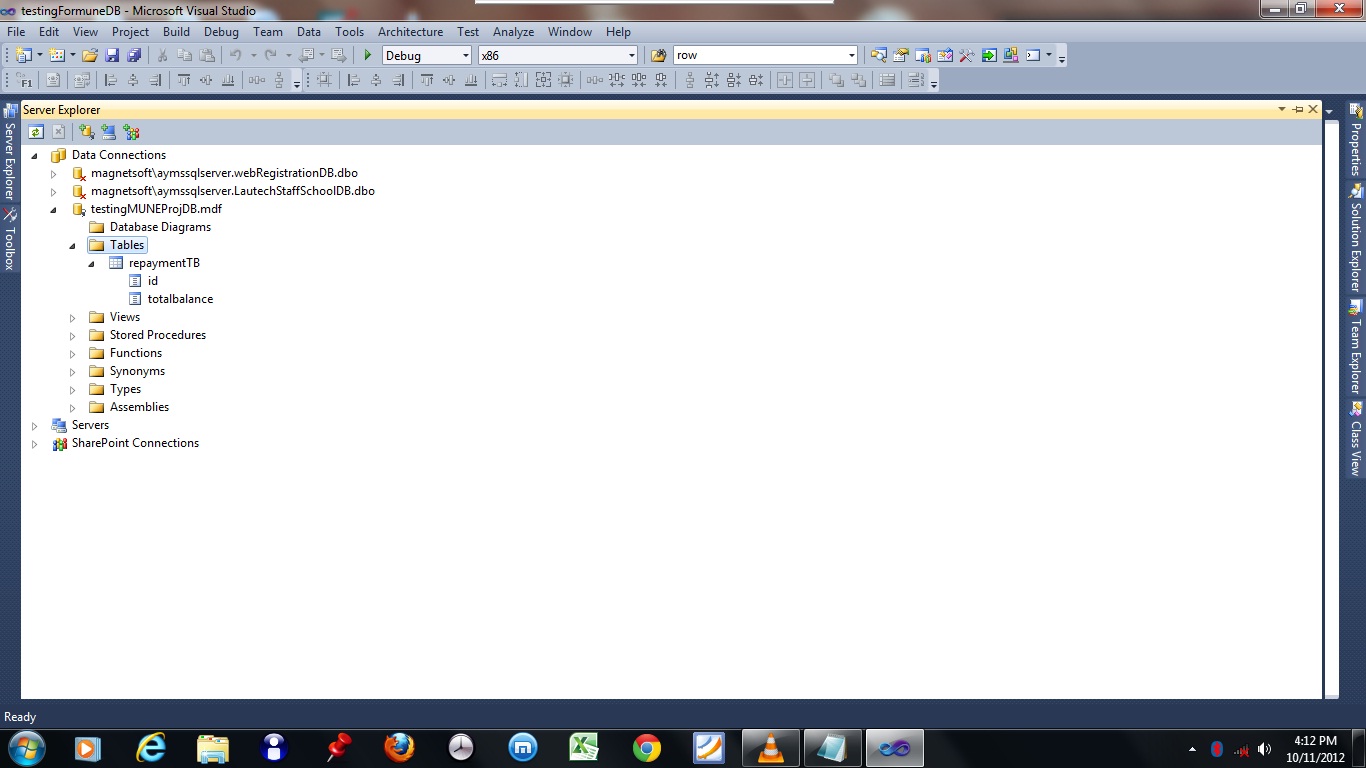Open the Solution Explorer side tab
Image resolution: width=1366 pixels, height=768 pixels.
tap(1356, 238)
